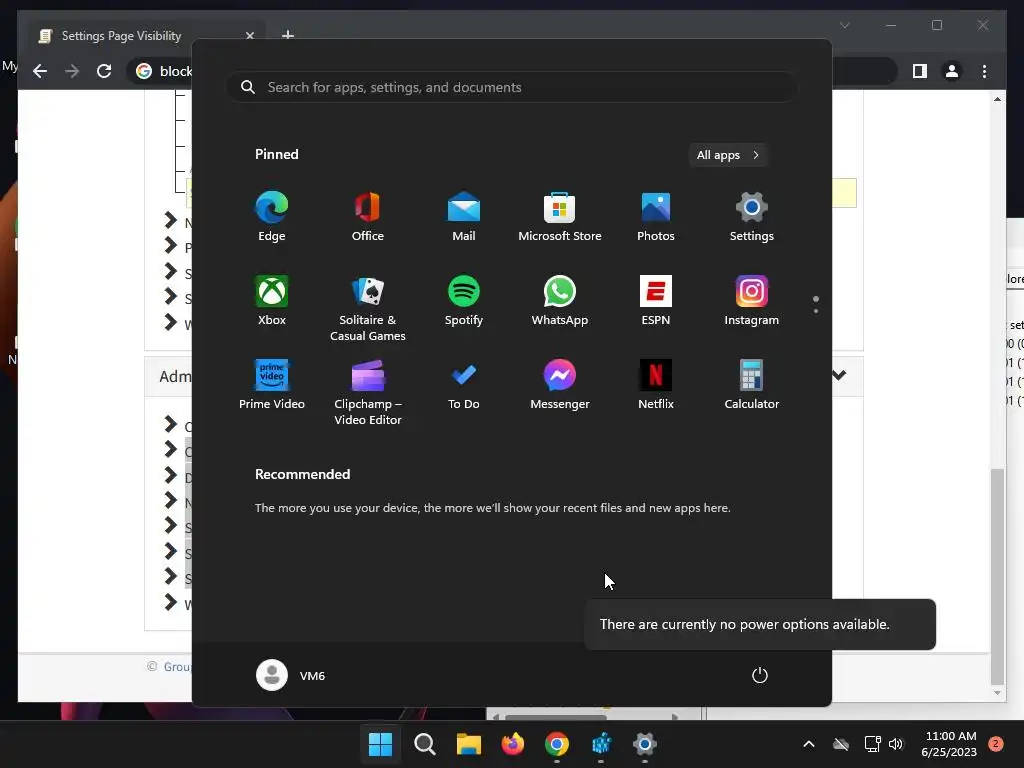
Task: Toggle browser side panel
Action: (920, 71)
